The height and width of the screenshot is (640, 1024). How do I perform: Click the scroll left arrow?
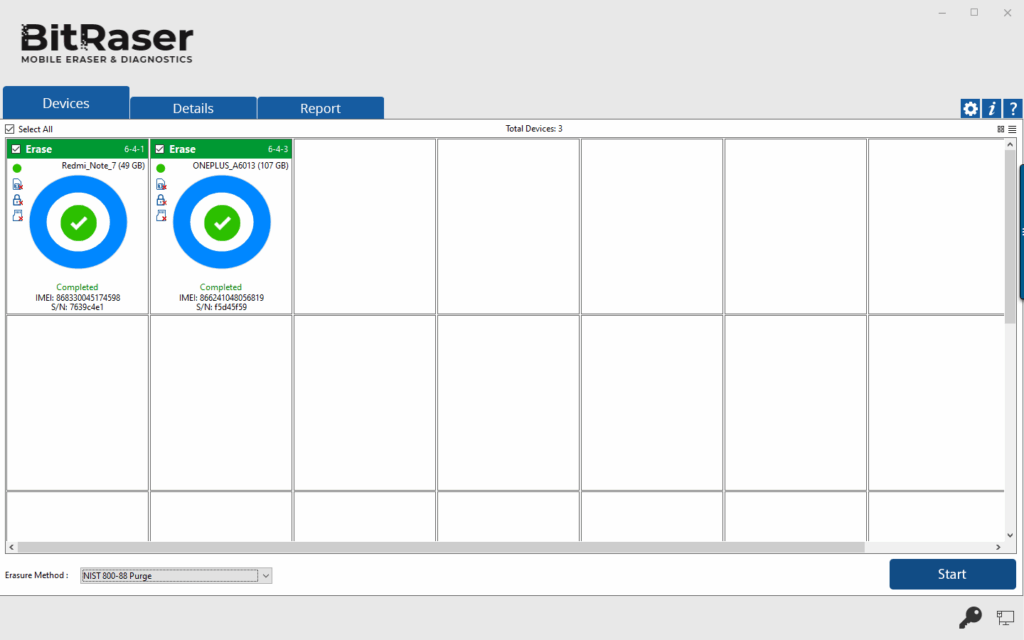tap(11, 547)
